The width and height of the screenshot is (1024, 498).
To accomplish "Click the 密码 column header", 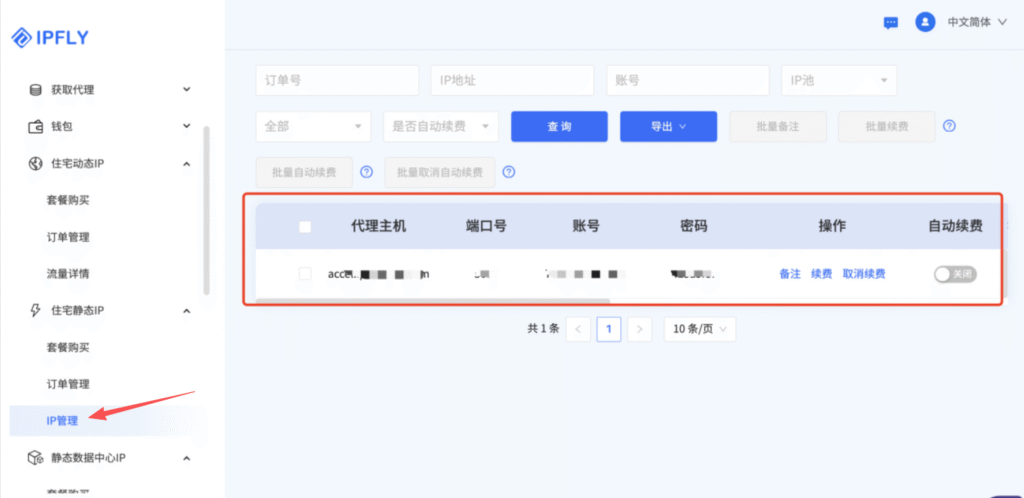I will point(694,226).
